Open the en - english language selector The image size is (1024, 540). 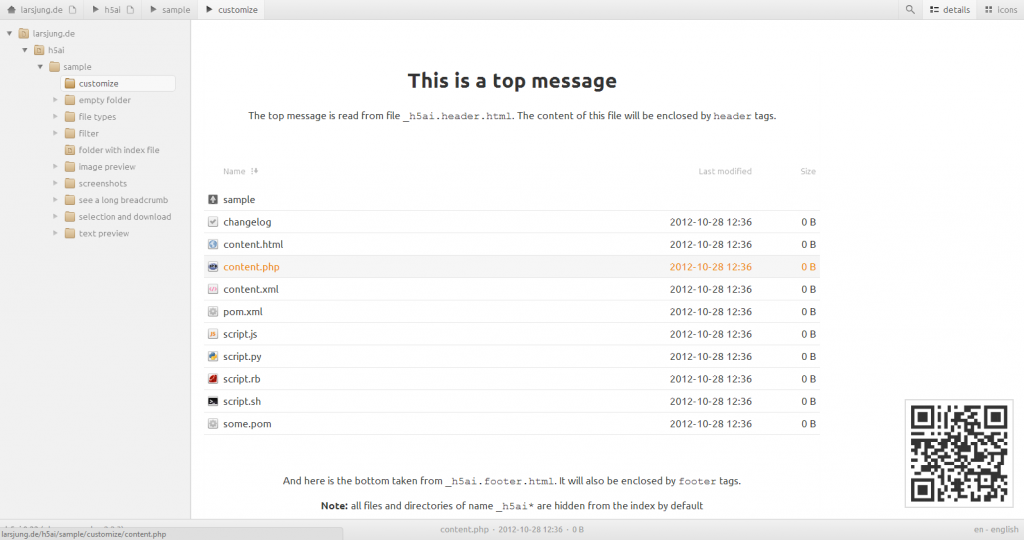click(x=995, y=529)
